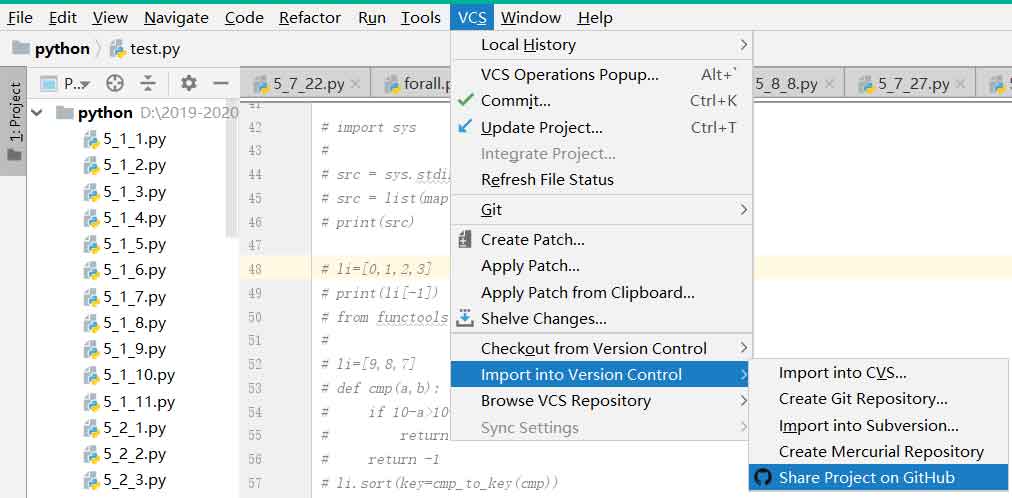Select 5_1_8.py in project tree
The height and width of the screenshot is (498, 1012).
pyautogui.click(x=125, y=323)
